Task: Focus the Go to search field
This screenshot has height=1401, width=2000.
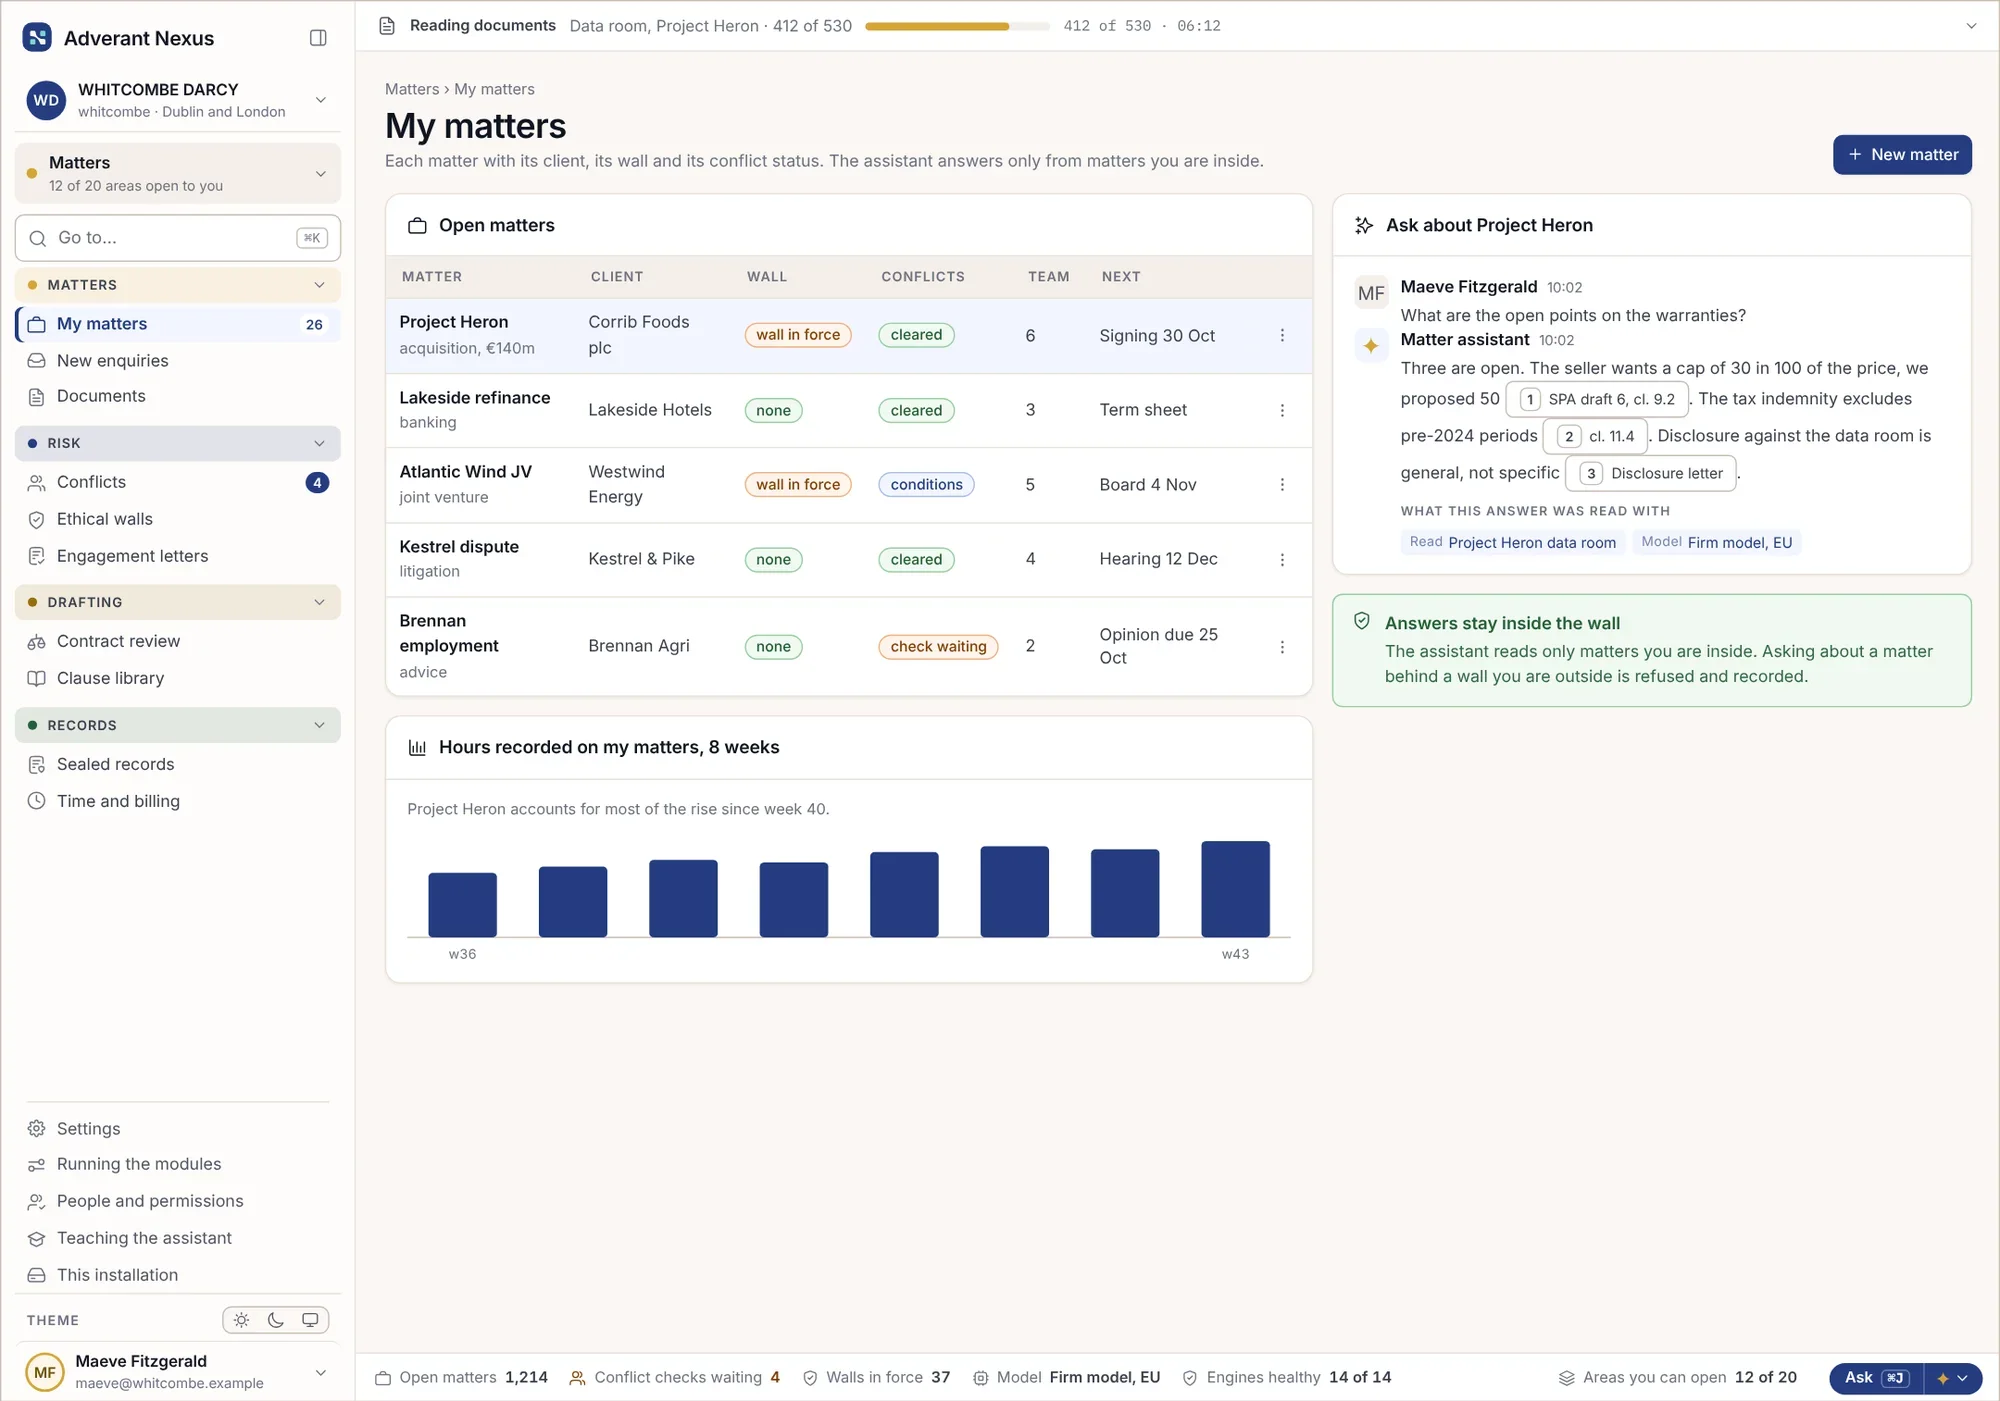Action: [x=178, y=238]
